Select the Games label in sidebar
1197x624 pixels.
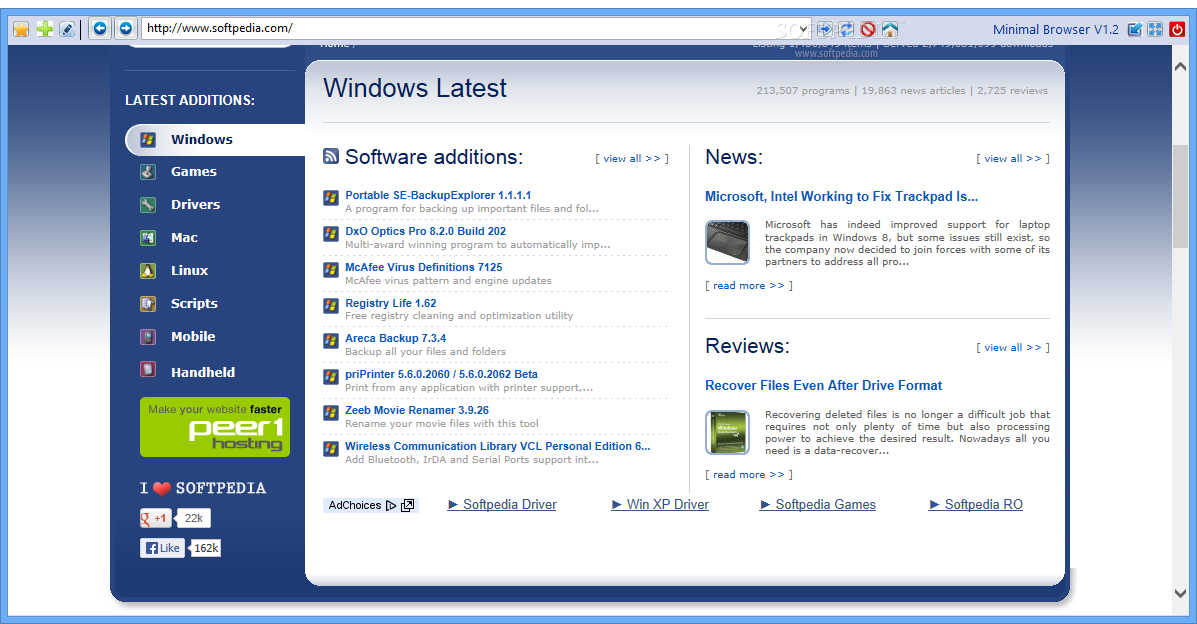point(194,172)
